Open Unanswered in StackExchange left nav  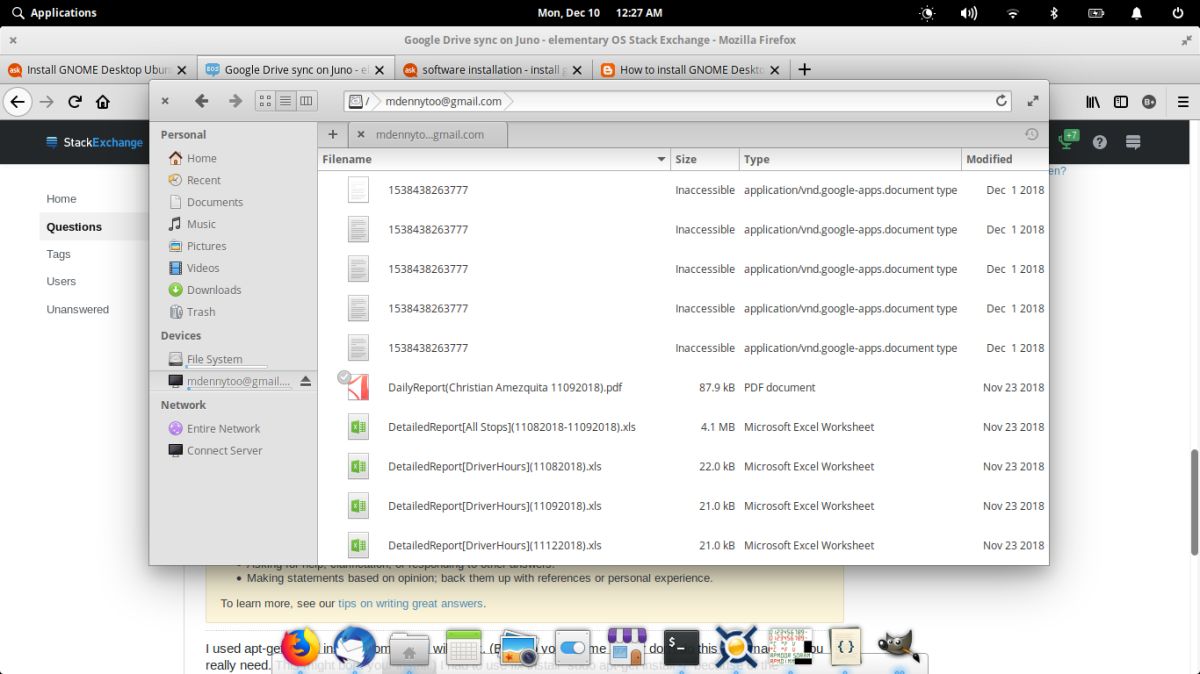[x=77, y=309]
